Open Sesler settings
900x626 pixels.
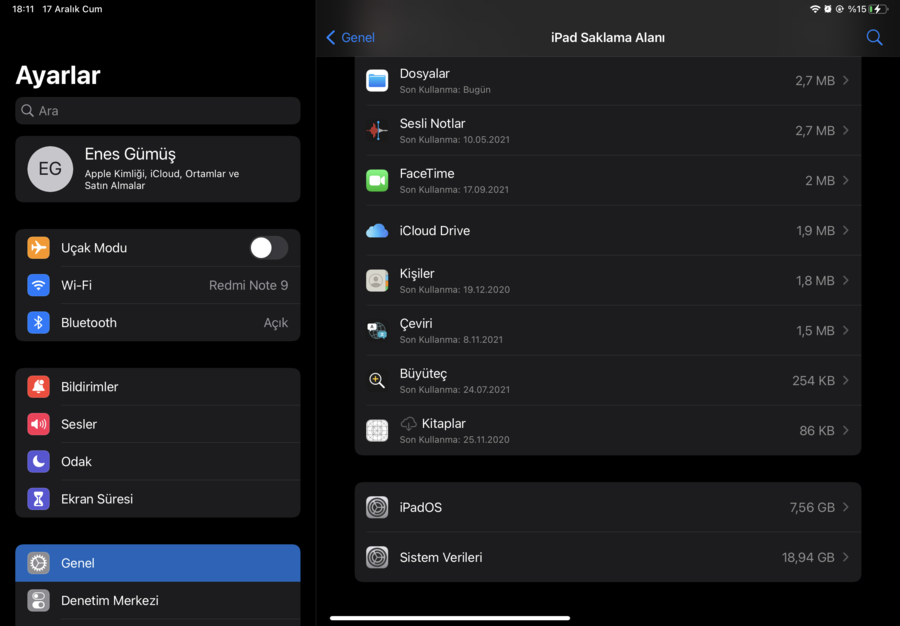pyautogui.click(x=158, y=424)
